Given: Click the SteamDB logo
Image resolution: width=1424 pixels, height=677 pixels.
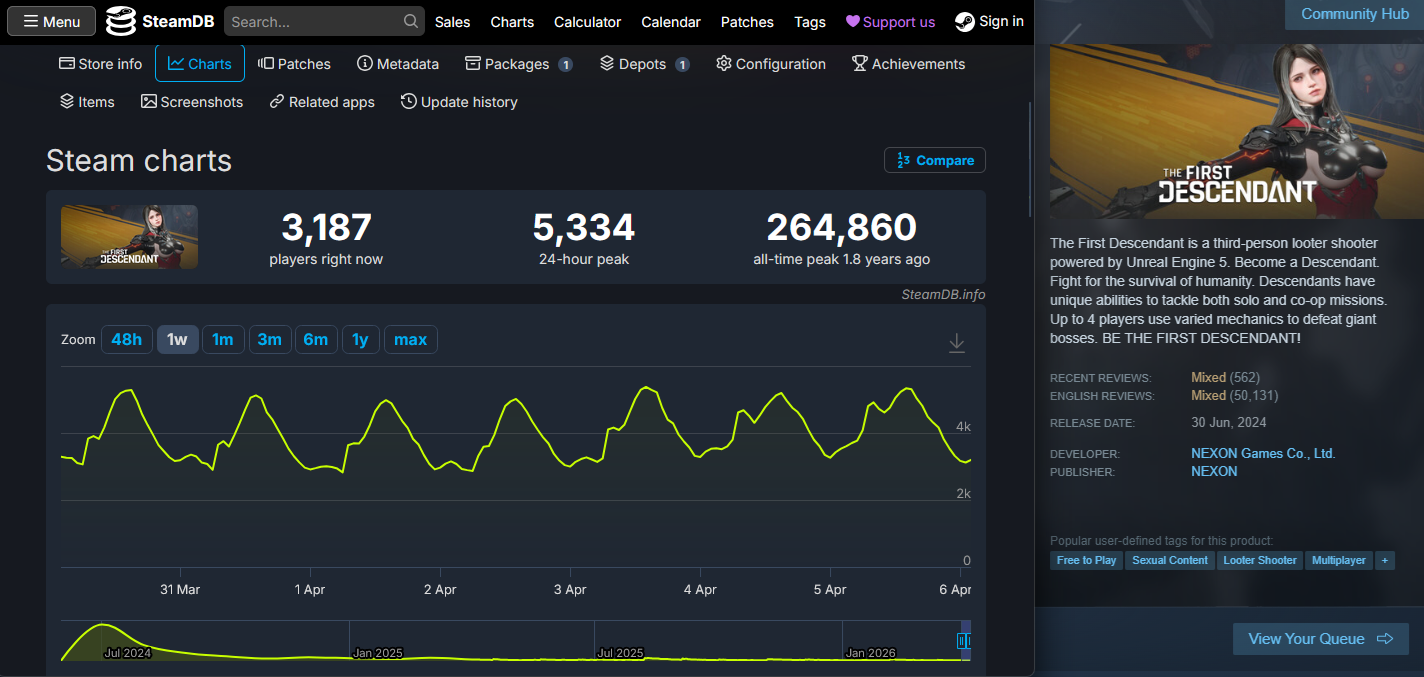Looking at the screenshot, I should [x=160, y=21].
